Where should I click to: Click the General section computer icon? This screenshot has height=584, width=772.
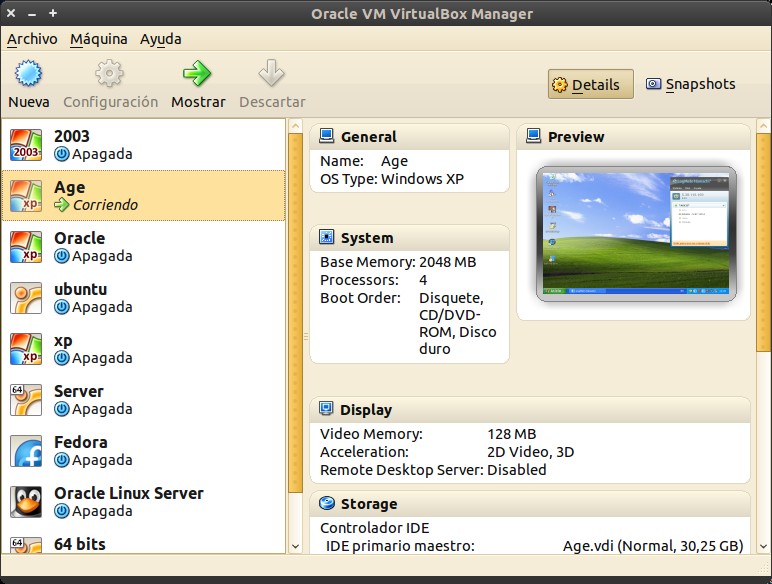pos(326,136)
